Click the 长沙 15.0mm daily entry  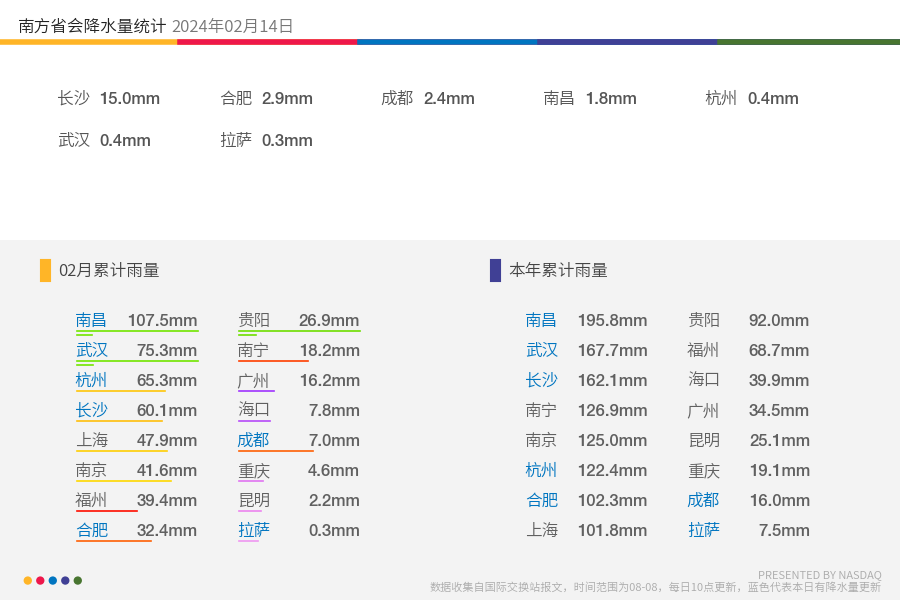tap(108, 98)
